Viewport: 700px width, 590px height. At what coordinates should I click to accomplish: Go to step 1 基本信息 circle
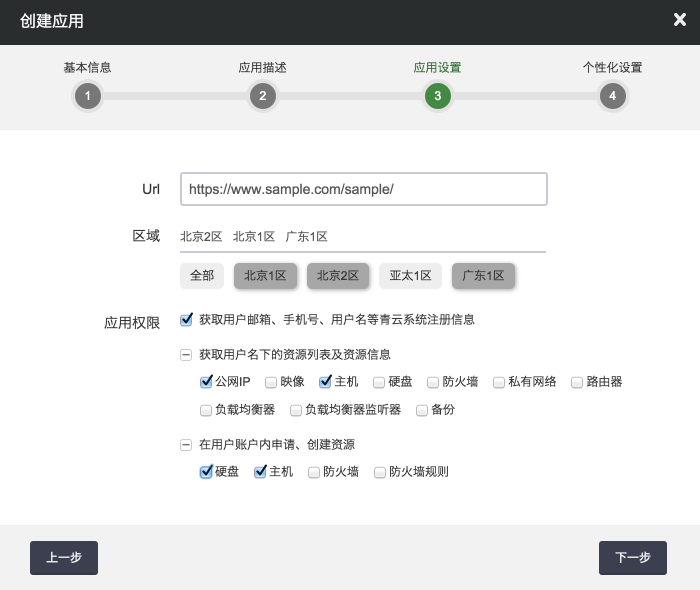point(87,96)
